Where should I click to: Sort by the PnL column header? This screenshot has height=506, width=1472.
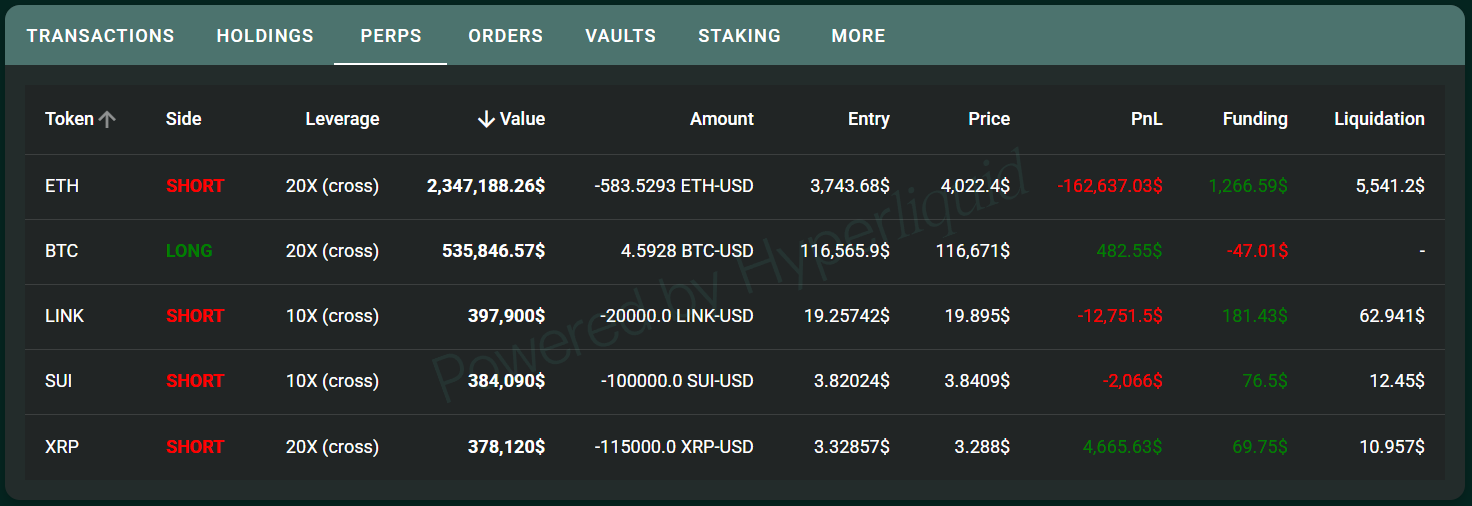click(1147, 119)
